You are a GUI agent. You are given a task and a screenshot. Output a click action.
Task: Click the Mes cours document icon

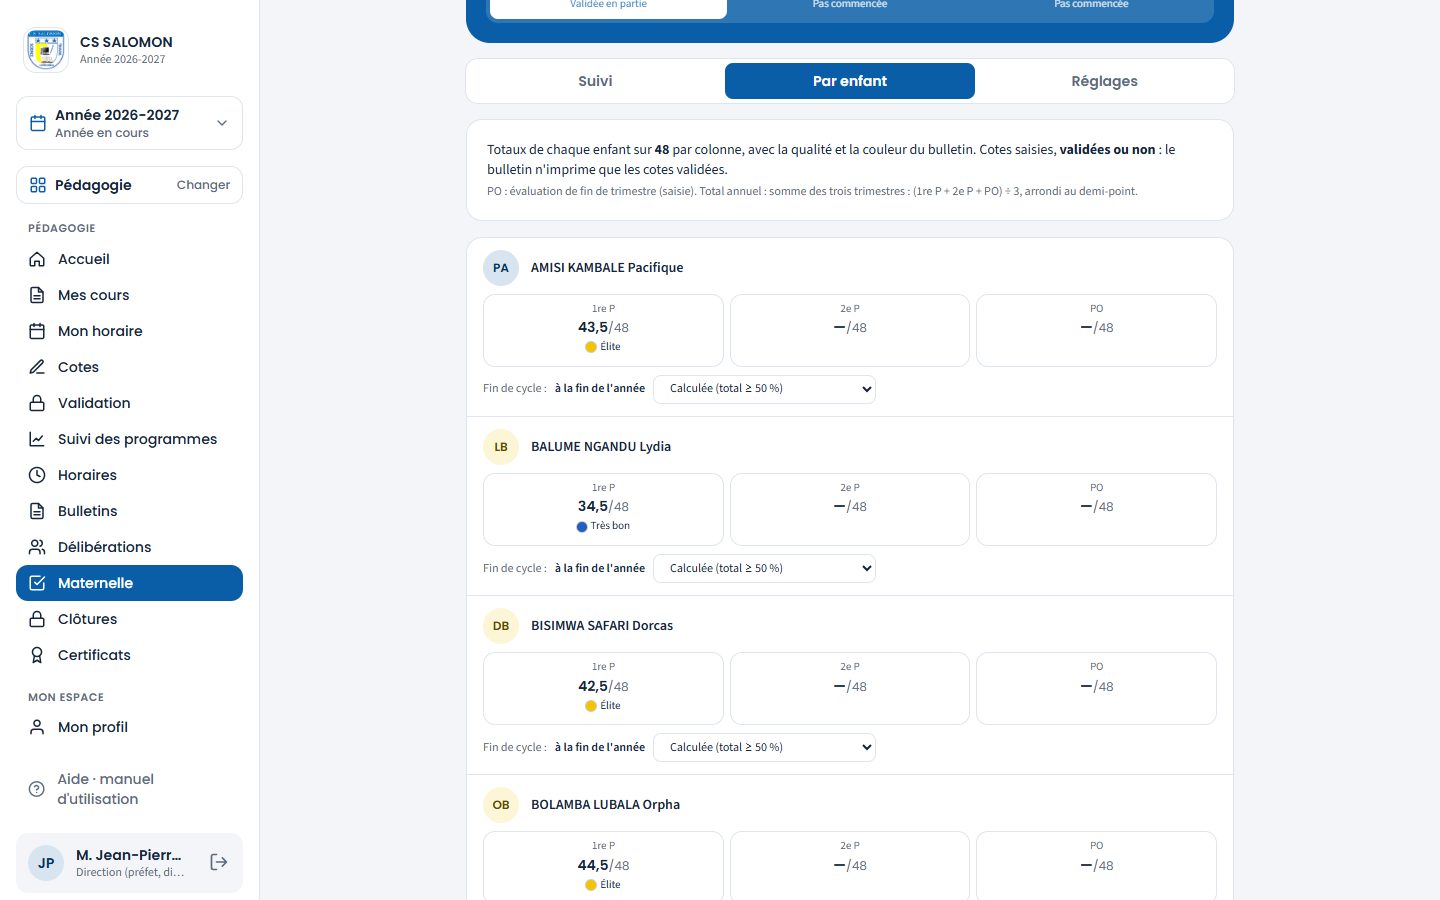[37, 295]
